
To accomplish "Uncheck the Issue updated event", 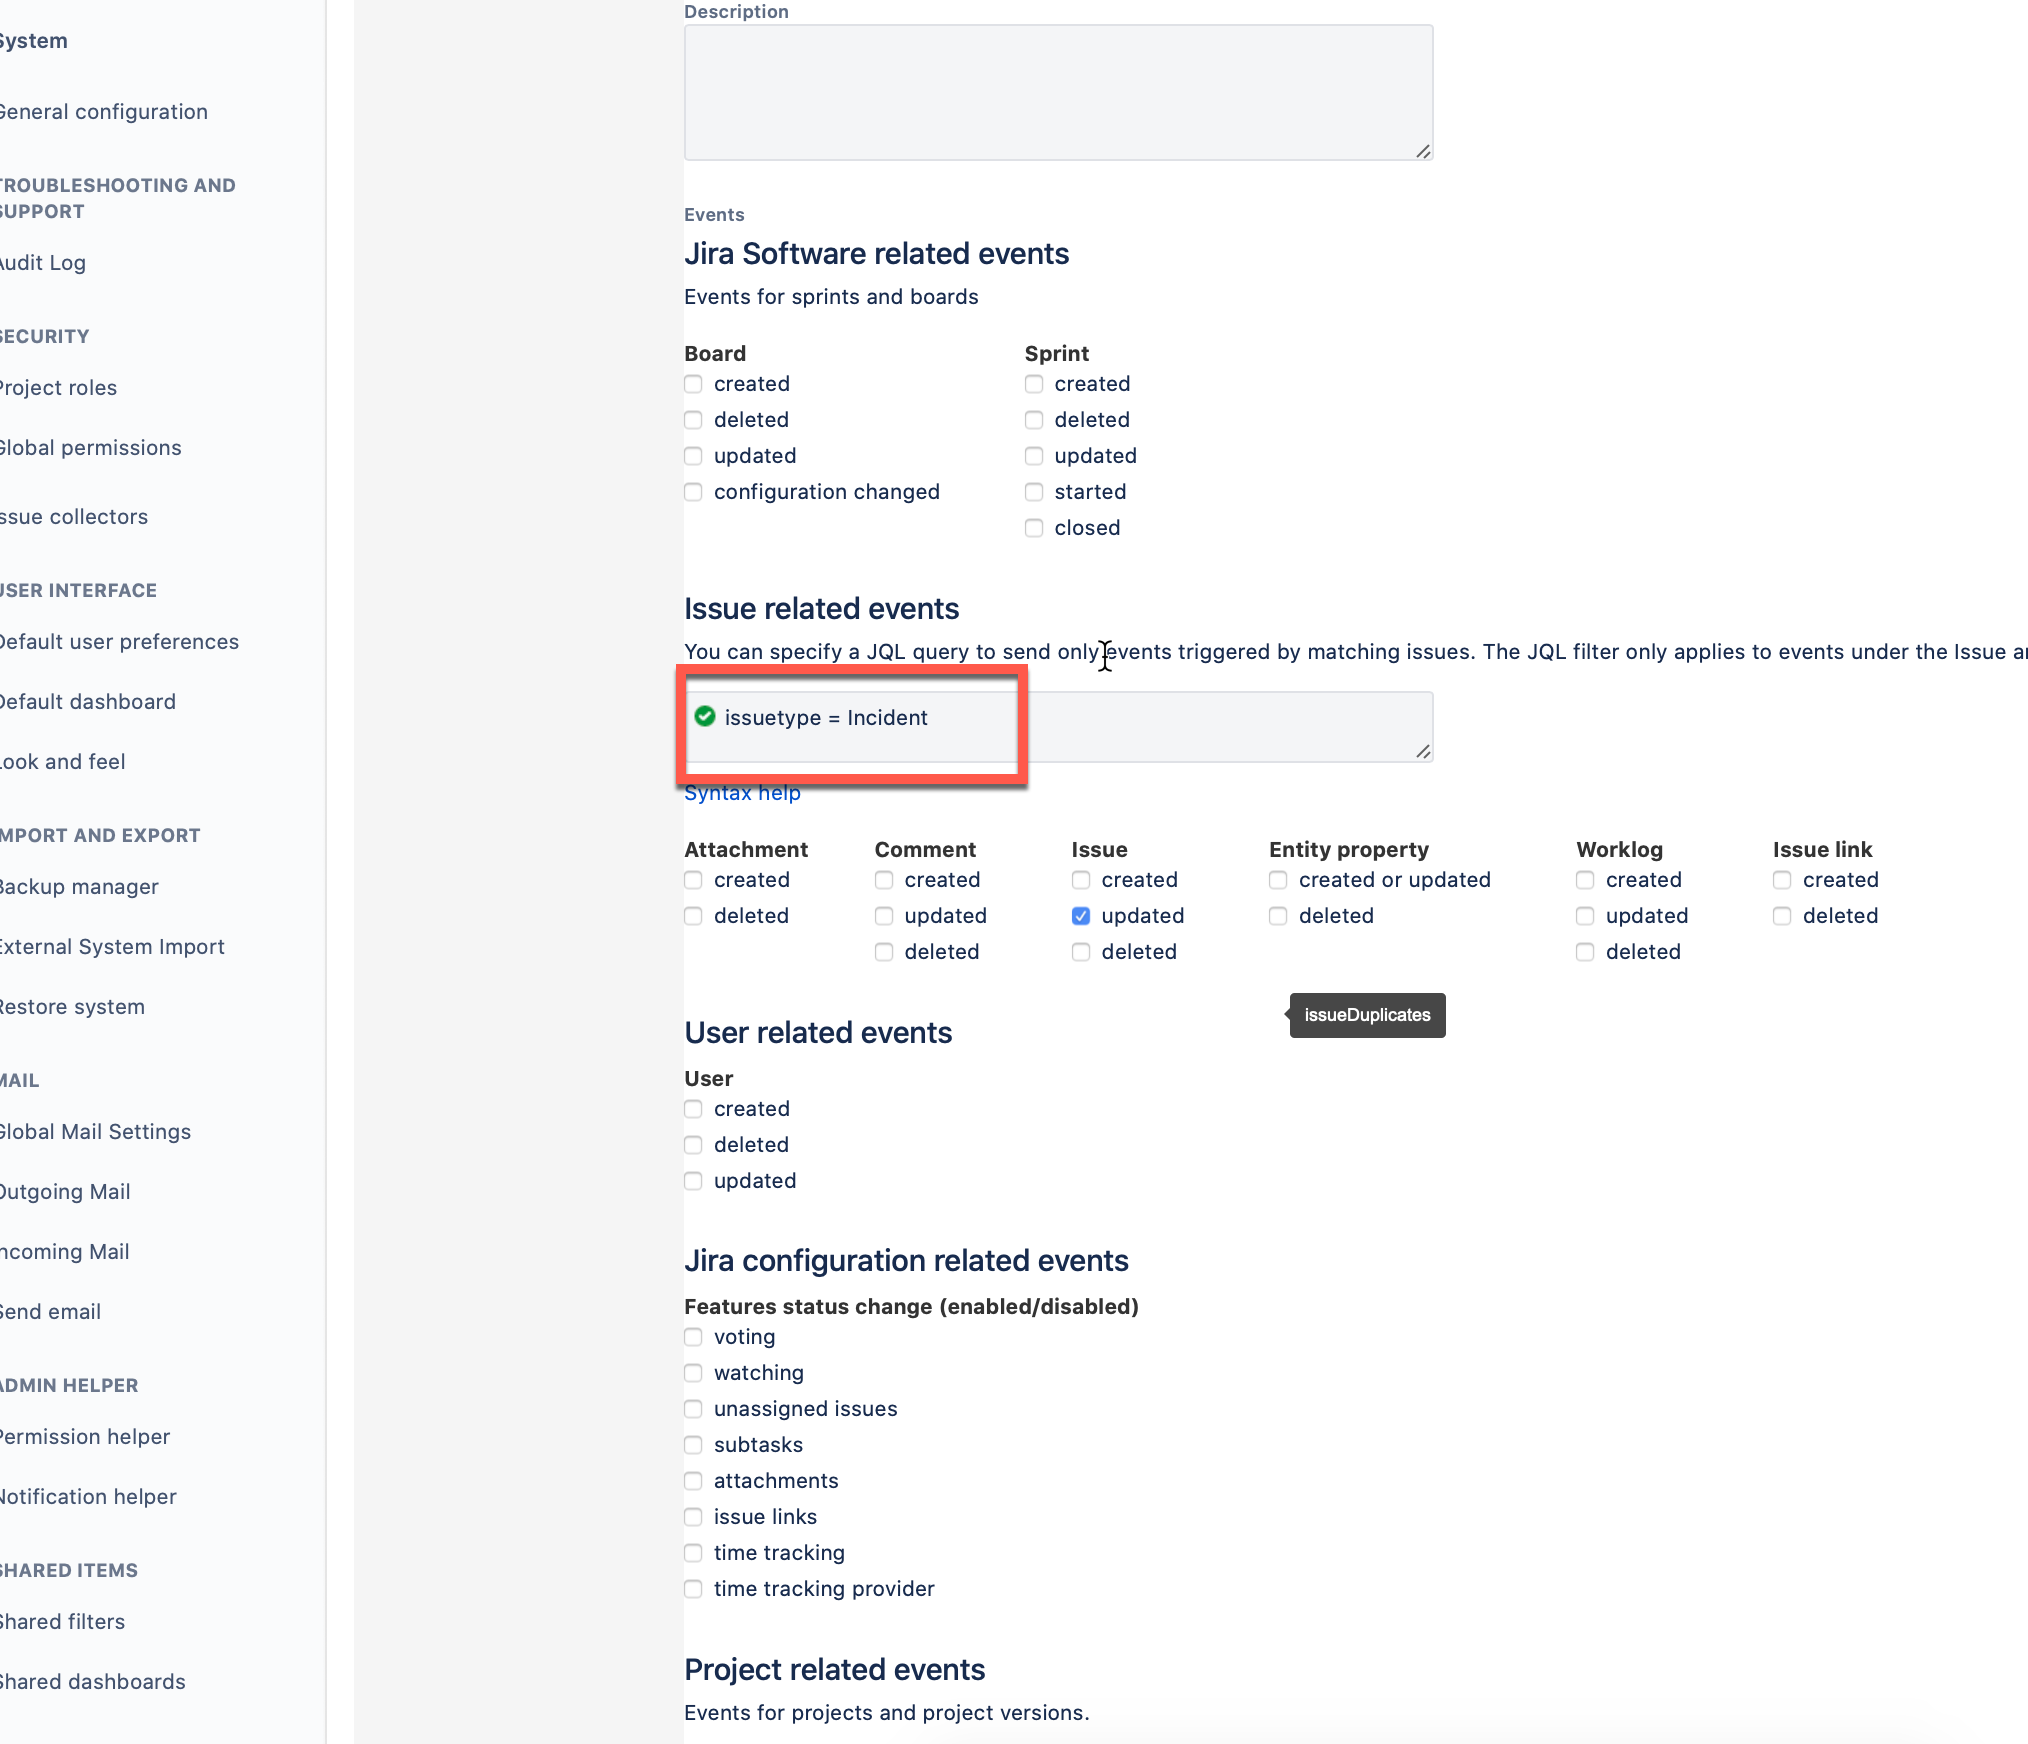I will tap(1080, 915).
